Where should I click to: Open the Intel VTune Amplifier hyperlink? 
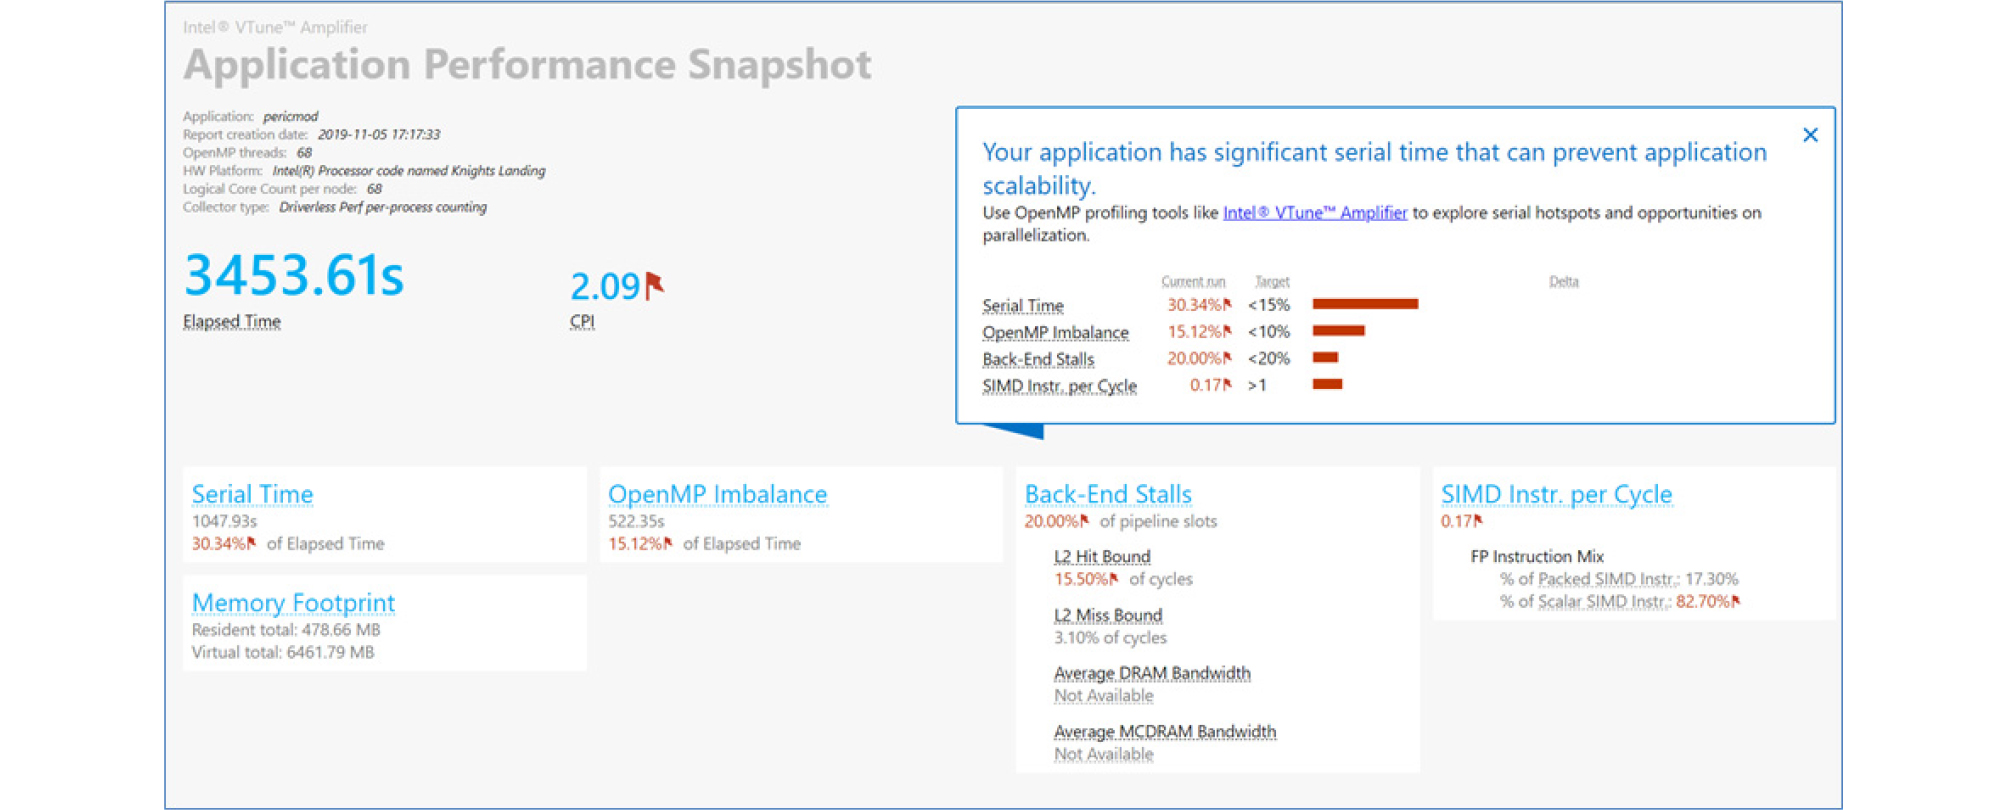[x=1314, y=213]
